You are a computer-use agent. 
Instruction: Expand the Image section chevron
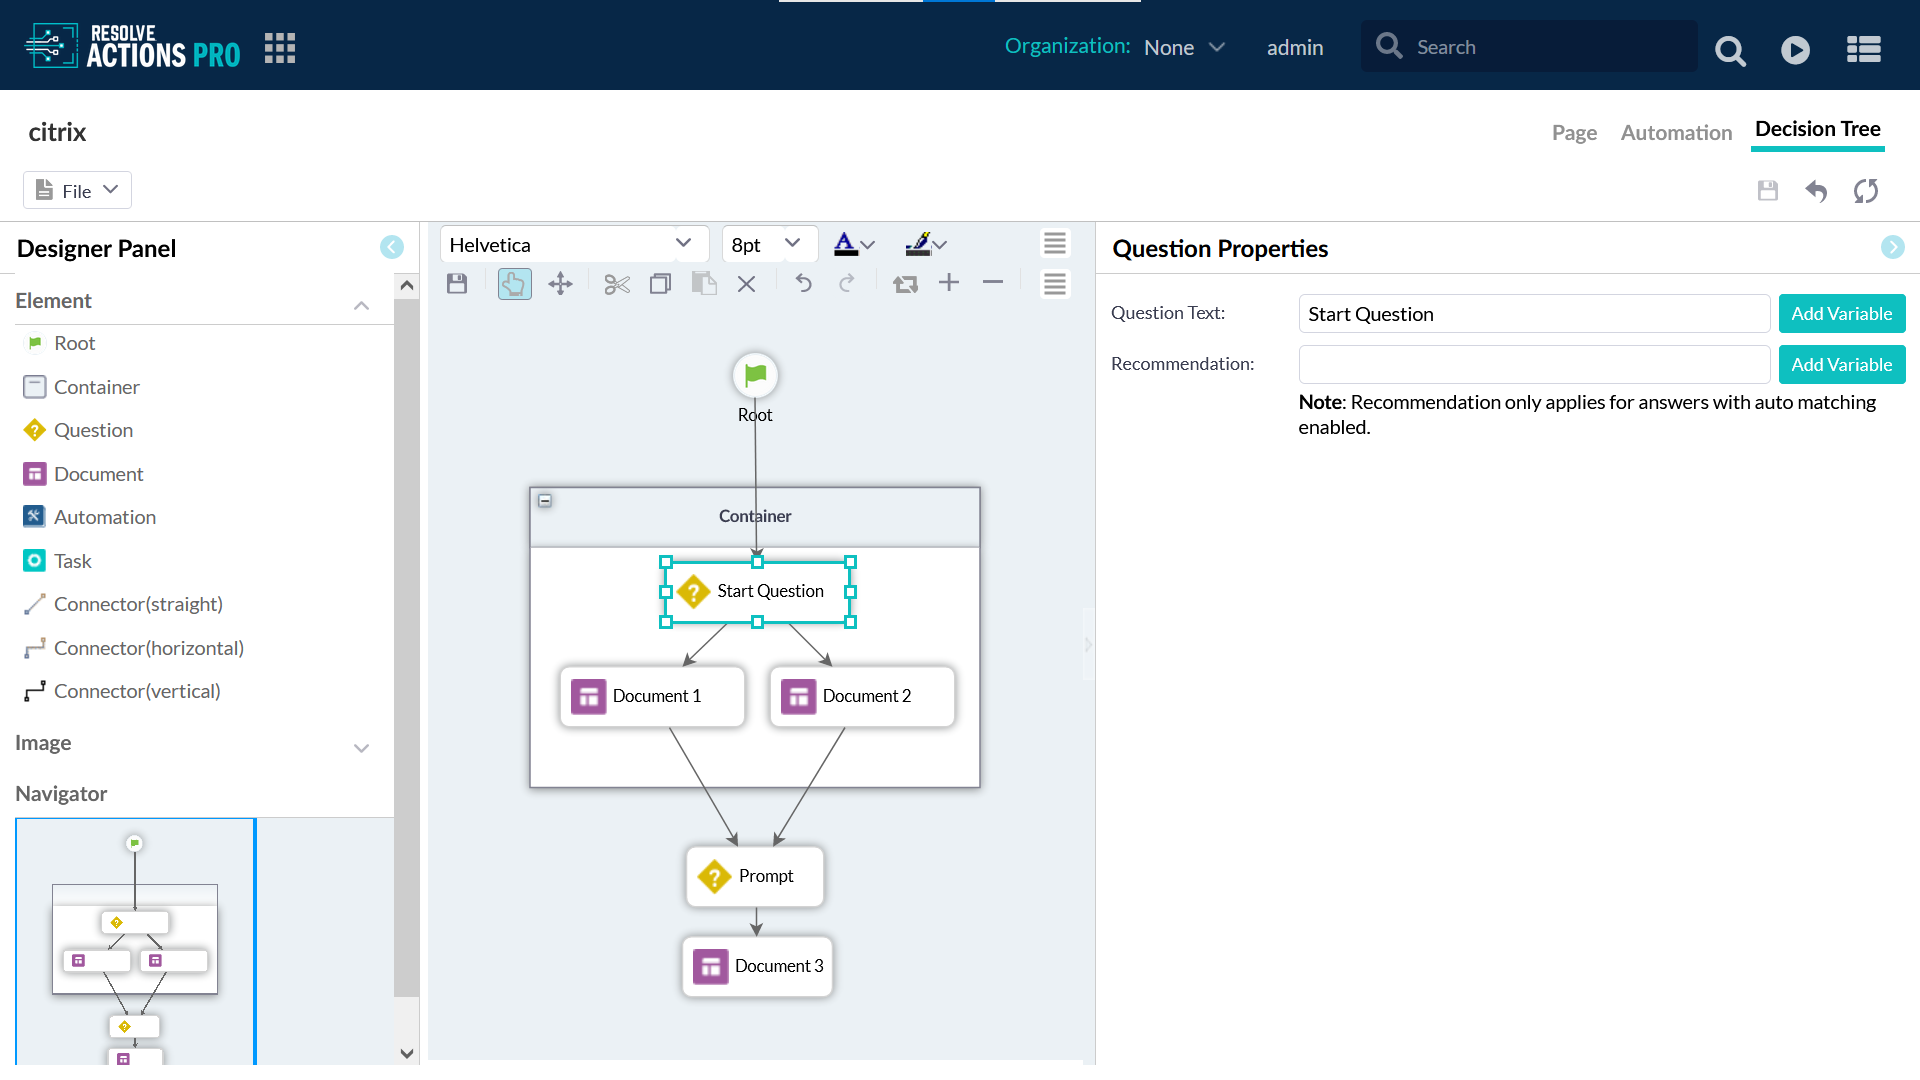pyautogui.click(x=362, y=748)
